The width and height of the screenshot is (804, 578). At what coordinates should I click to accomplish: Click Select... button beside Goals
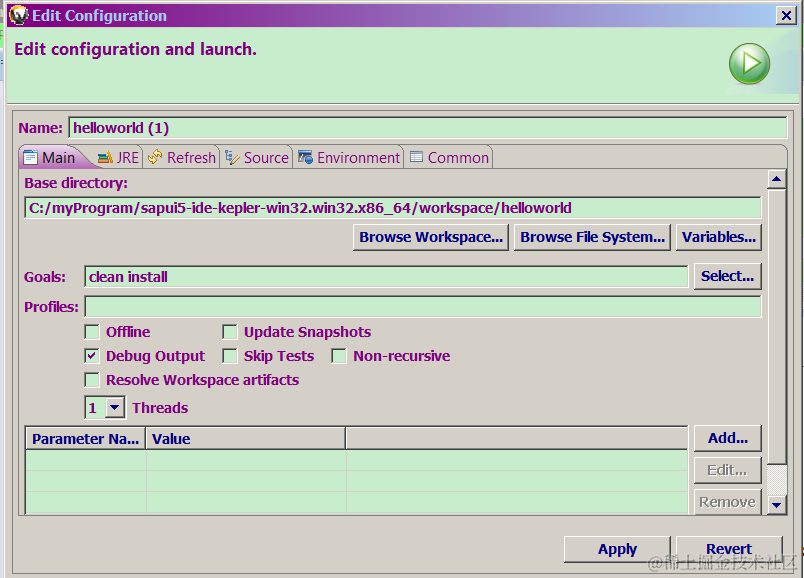coord(727,276)
